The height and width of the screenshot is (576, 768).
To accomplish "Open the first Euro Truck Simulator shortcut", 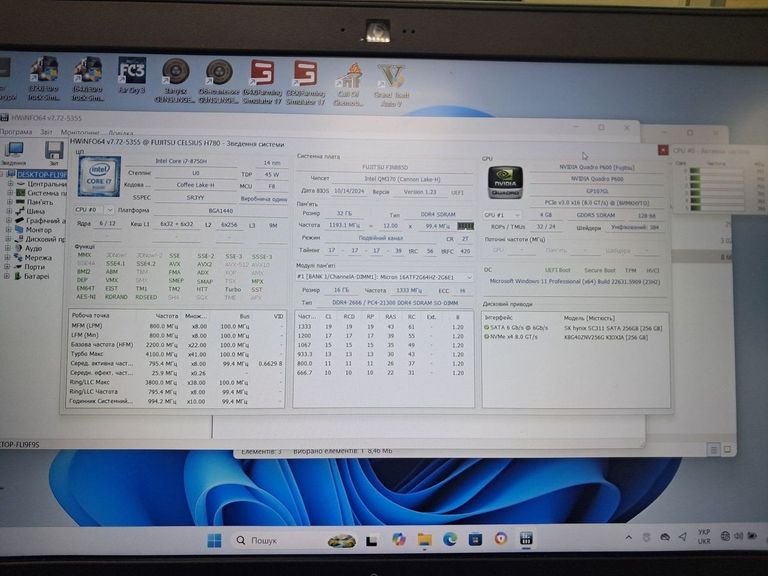I will (x=44, y=77).
